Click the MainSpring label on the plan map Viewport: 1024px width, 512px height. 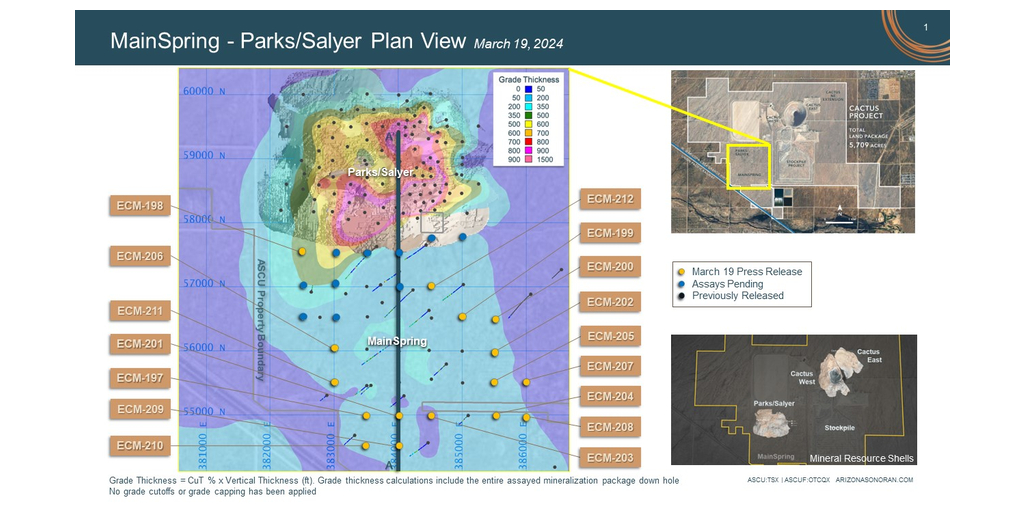pos(397,341)
